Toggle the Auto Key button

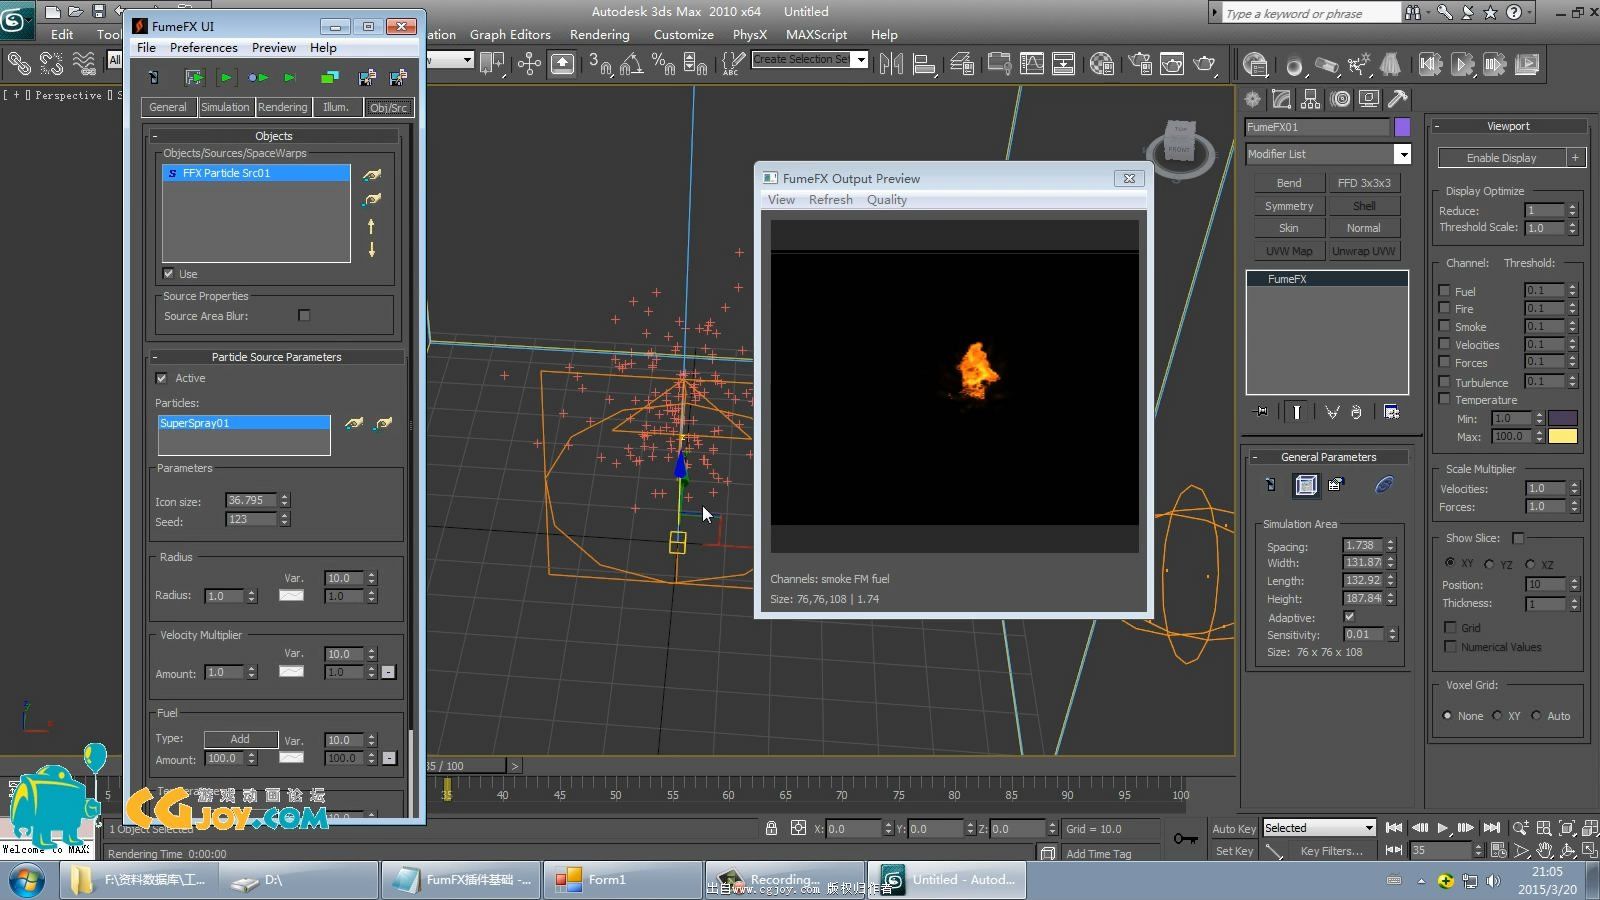(x=1233, y=828)
